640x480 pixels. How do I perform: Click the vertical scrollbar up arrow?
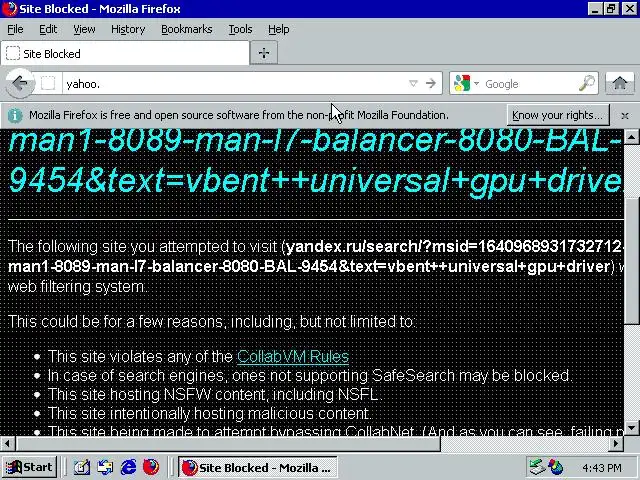(x=631, y=137)
